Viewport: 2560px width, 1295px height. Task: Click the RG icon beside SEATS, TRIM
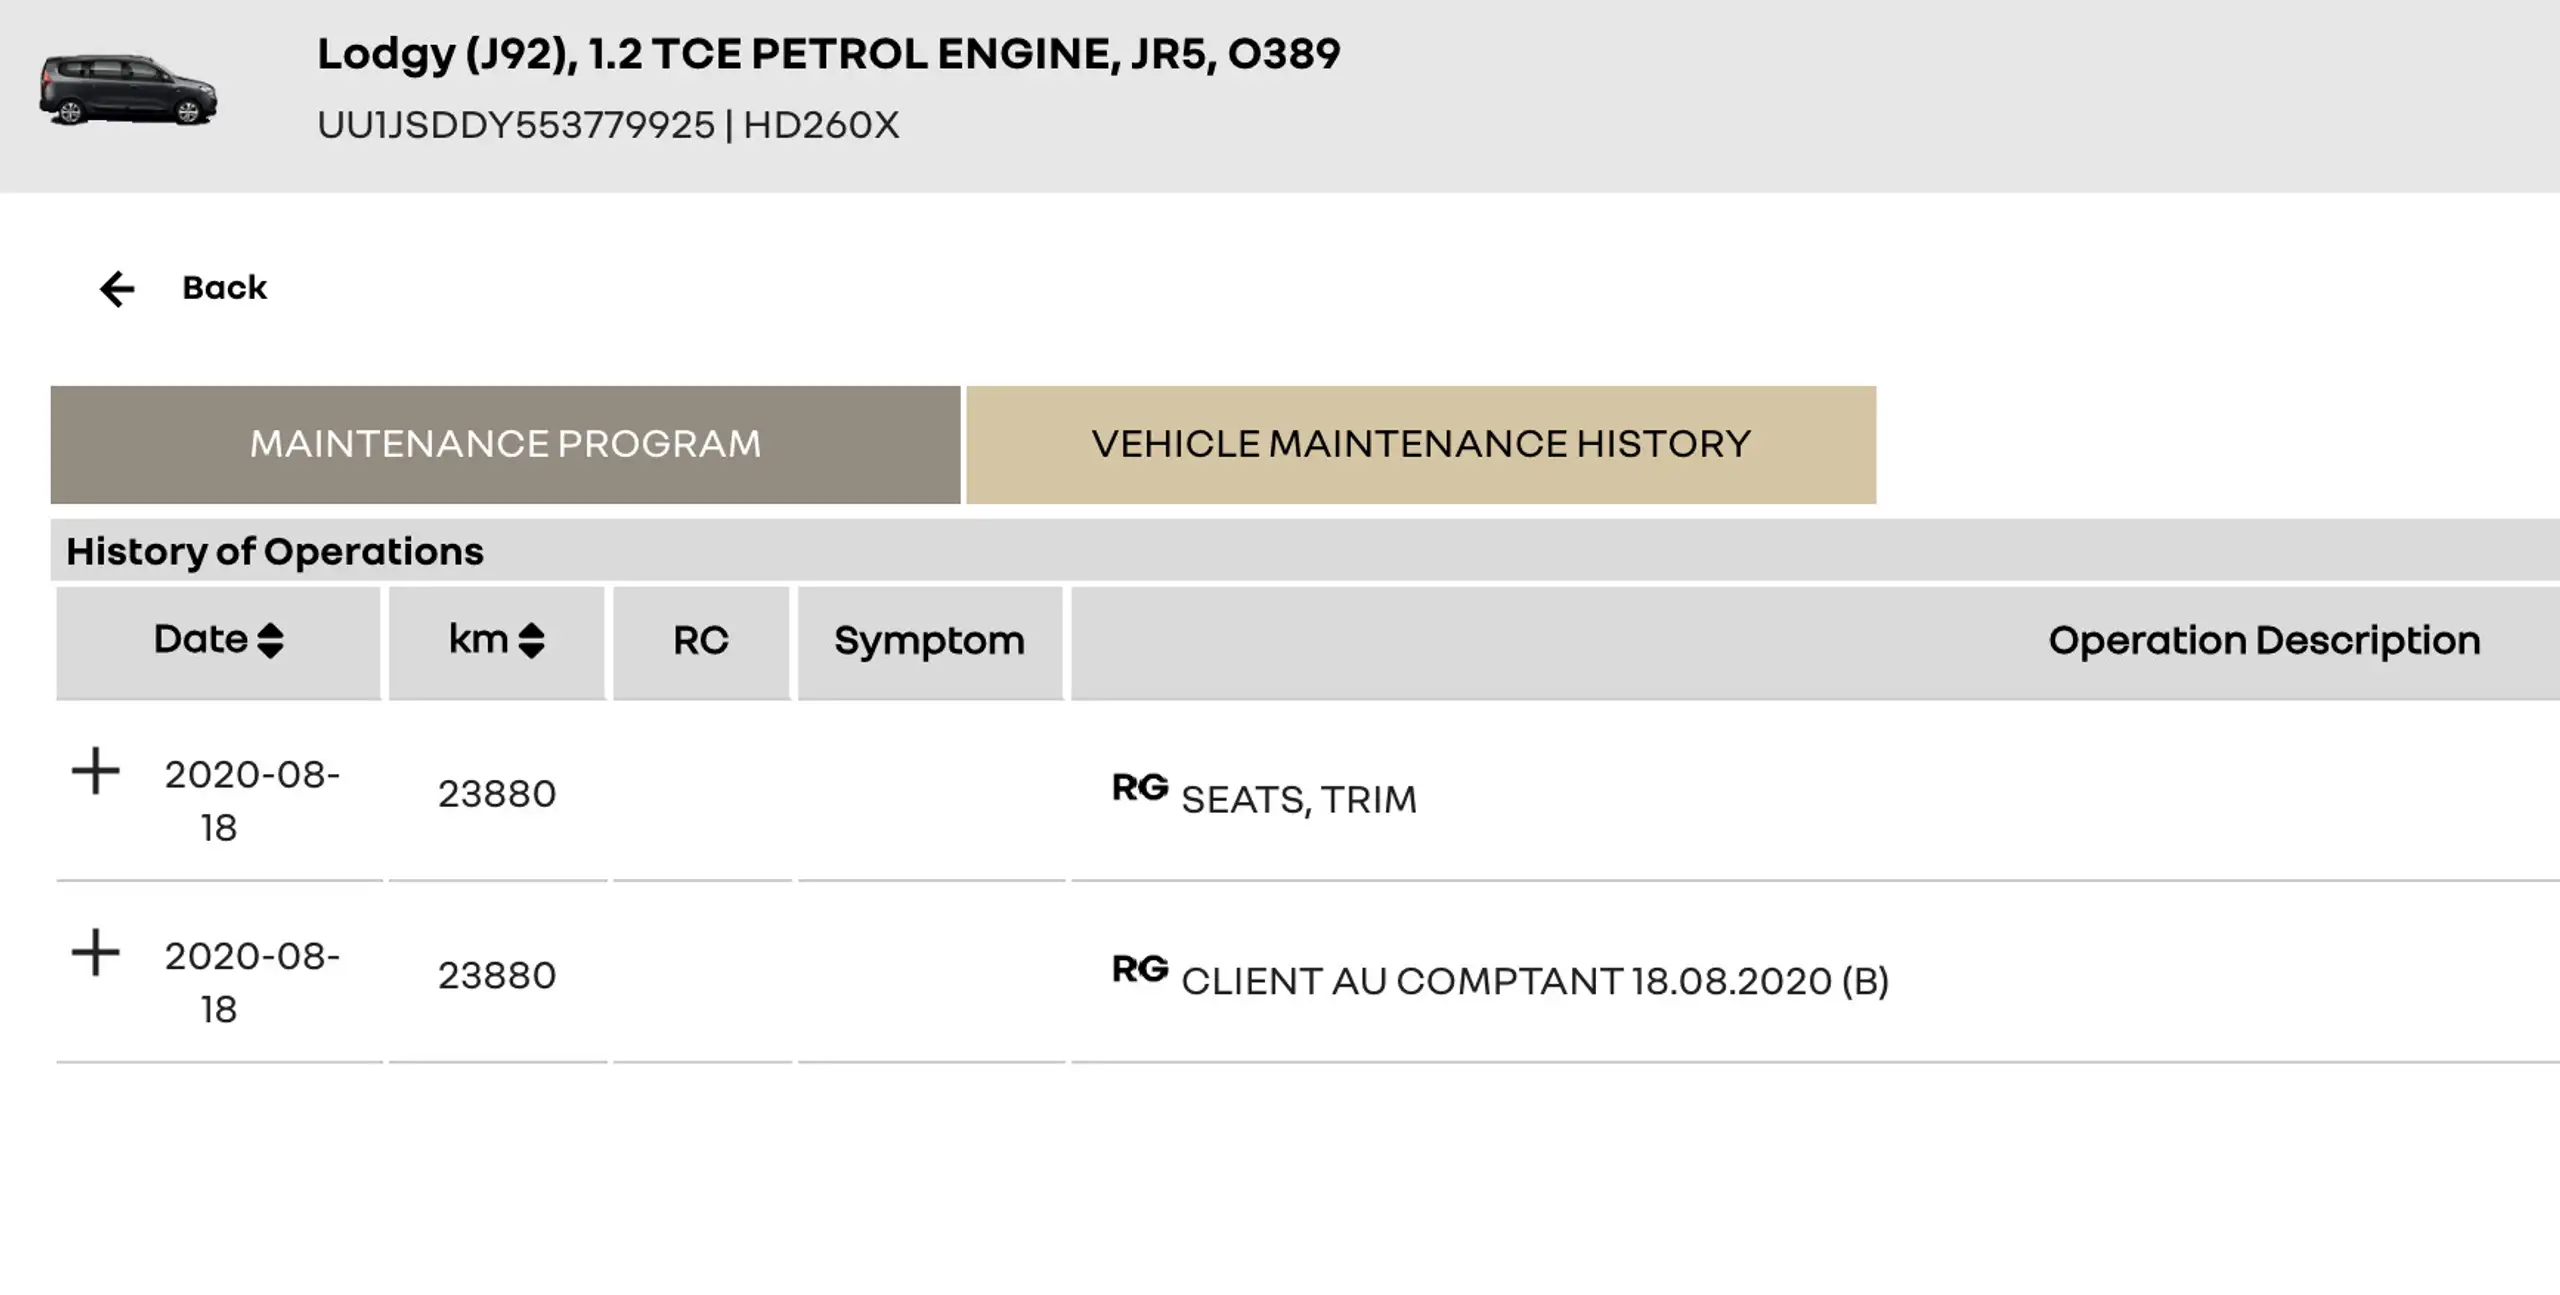coord(1140,788)
